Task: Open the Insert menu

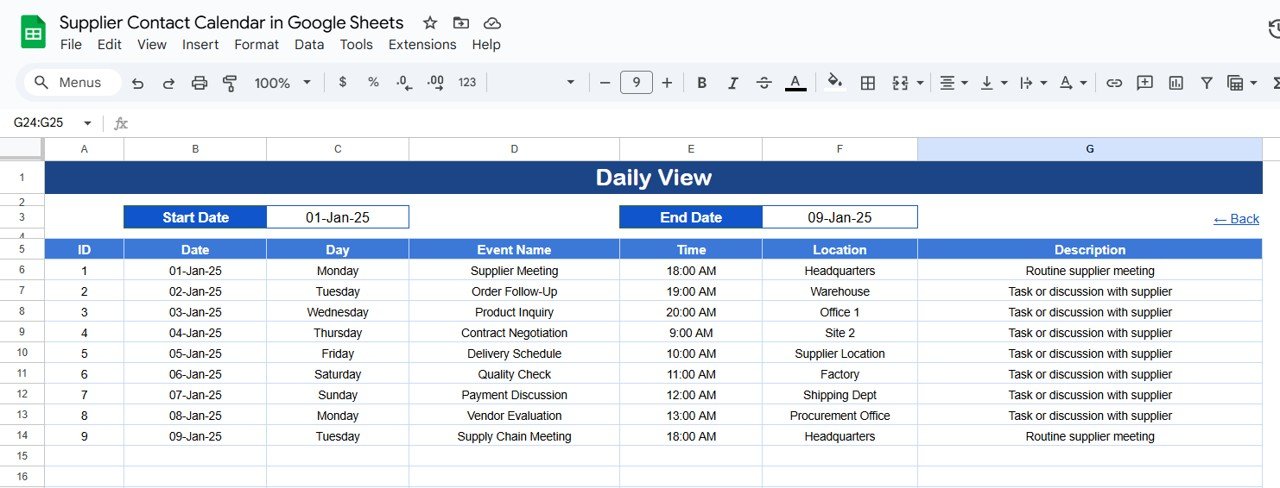Action: tap(200, 44)
